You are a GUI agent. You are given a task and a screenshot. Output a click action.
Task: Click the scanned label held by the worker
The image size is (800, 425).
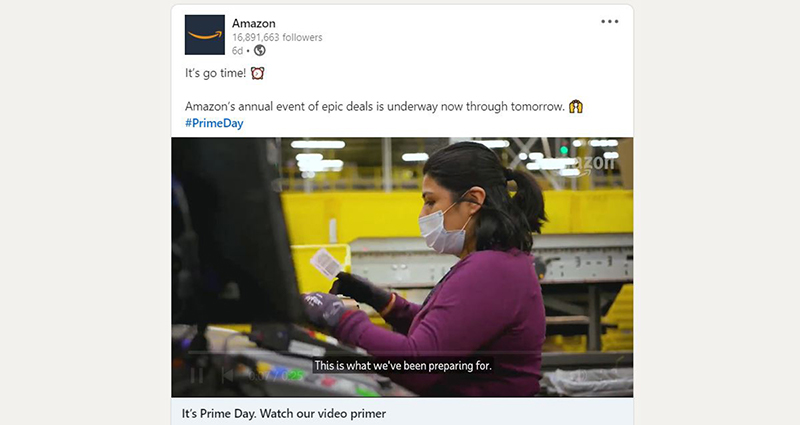point(326,263)
